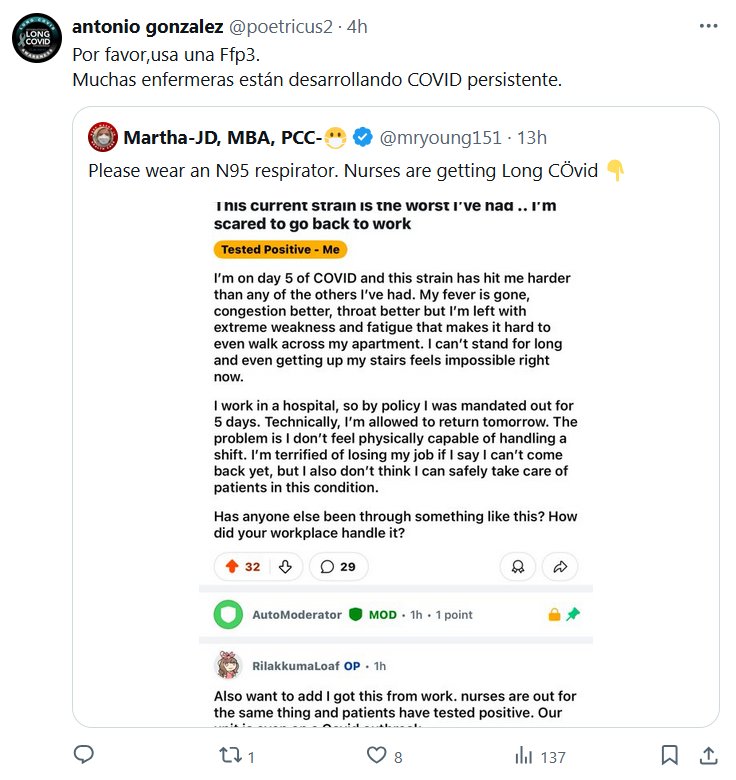This screenshot has width=736, height=780.
Task: Click the Reddit share arrow button
Action: click(x=560, y=566)
